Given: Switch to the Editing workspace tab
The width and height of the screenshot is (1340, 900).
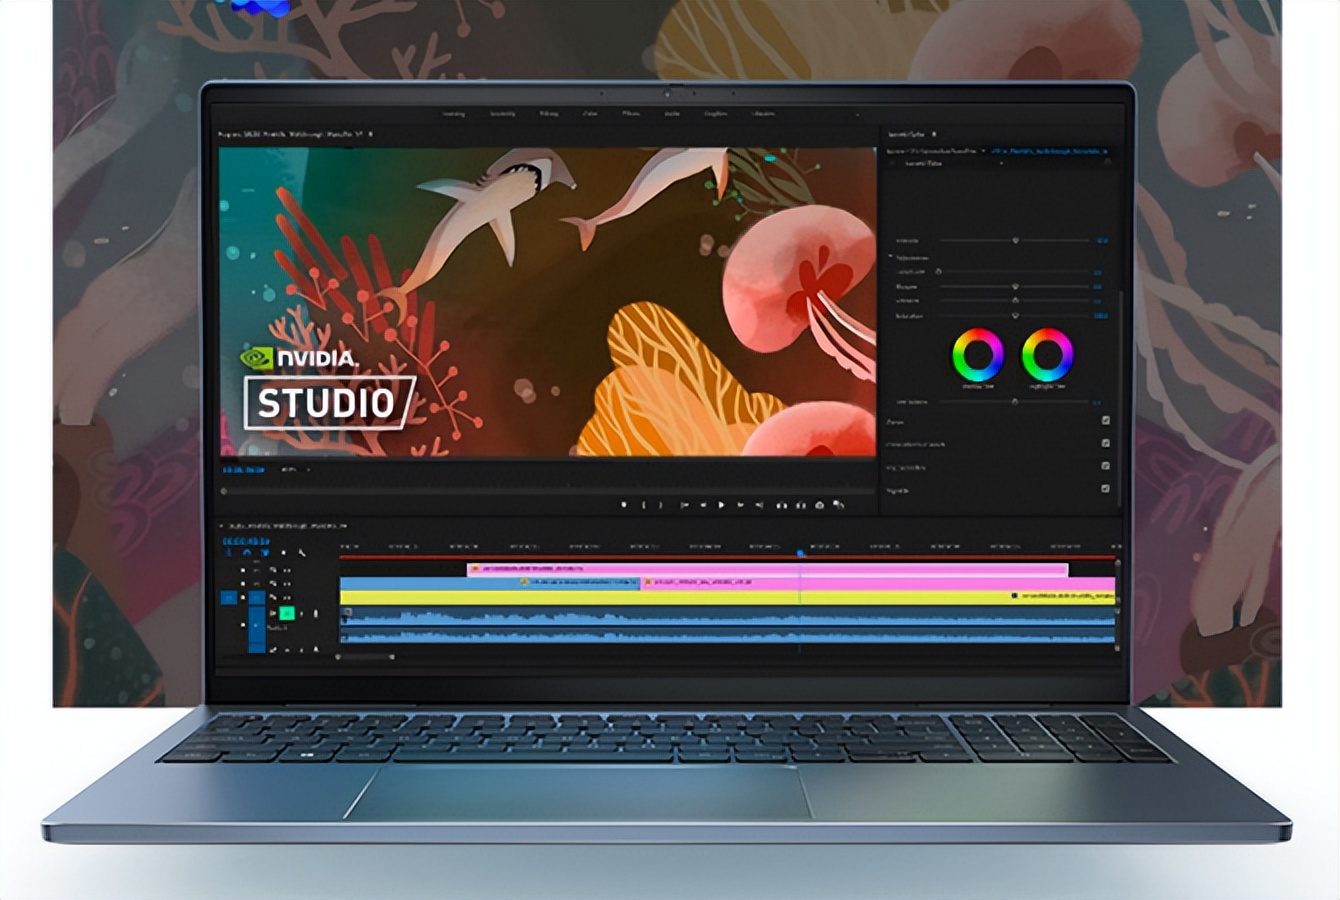Looking at the screenshot, I should 549,114.
